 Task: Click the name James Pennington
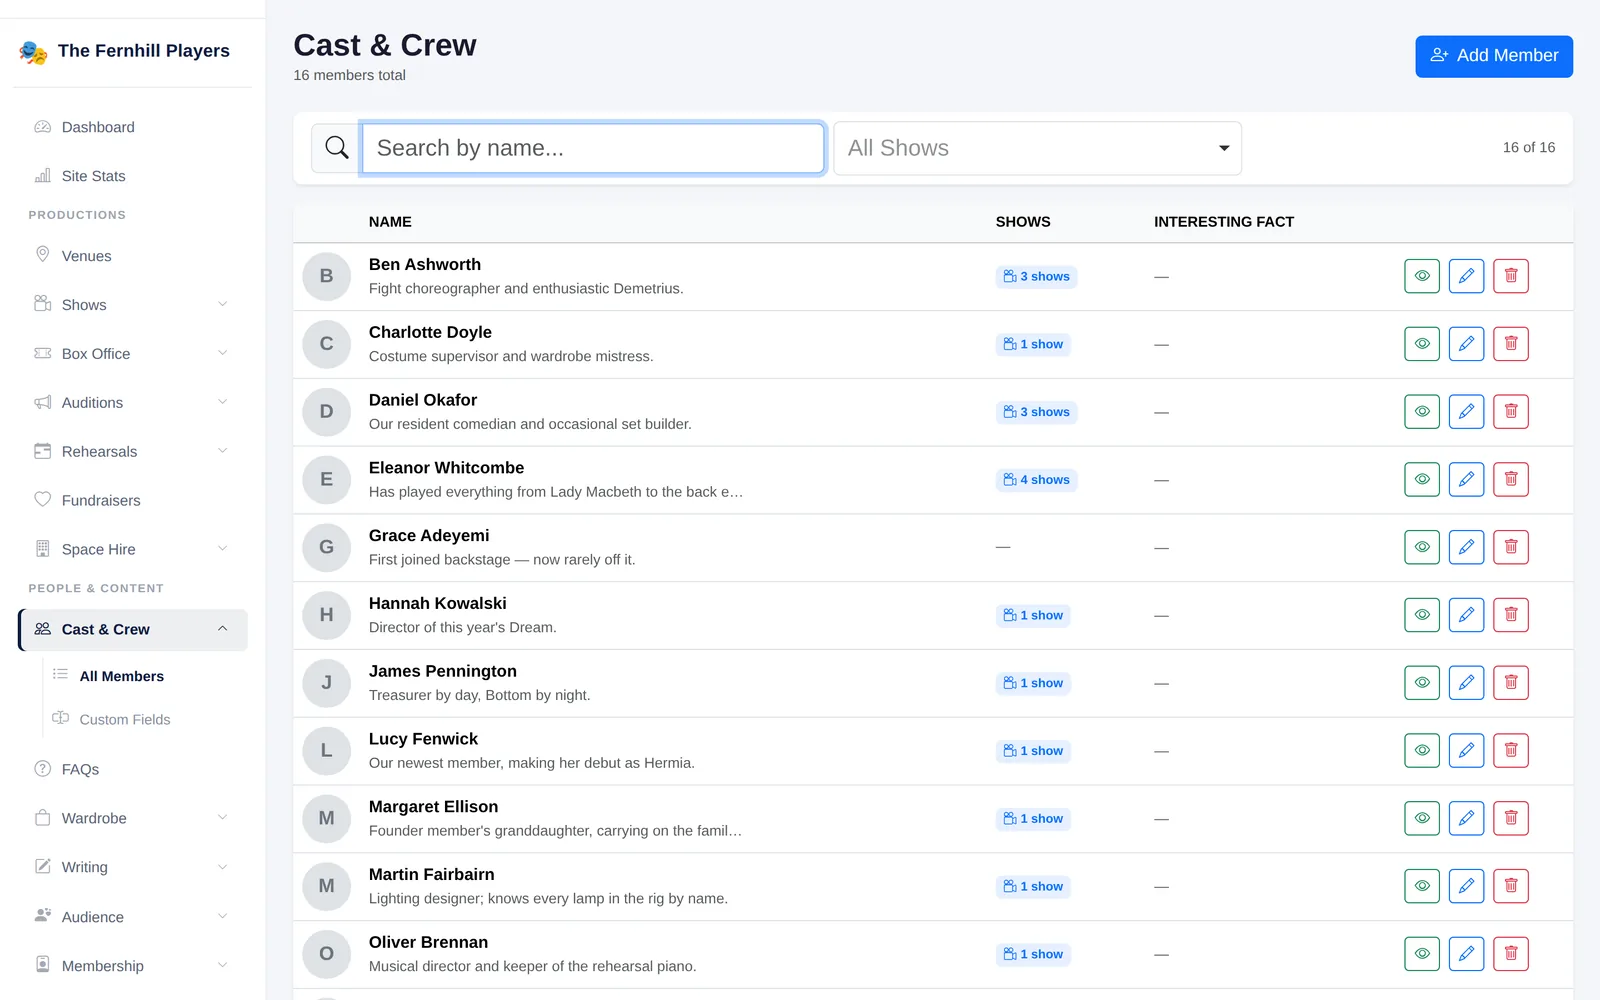point(443,671)
